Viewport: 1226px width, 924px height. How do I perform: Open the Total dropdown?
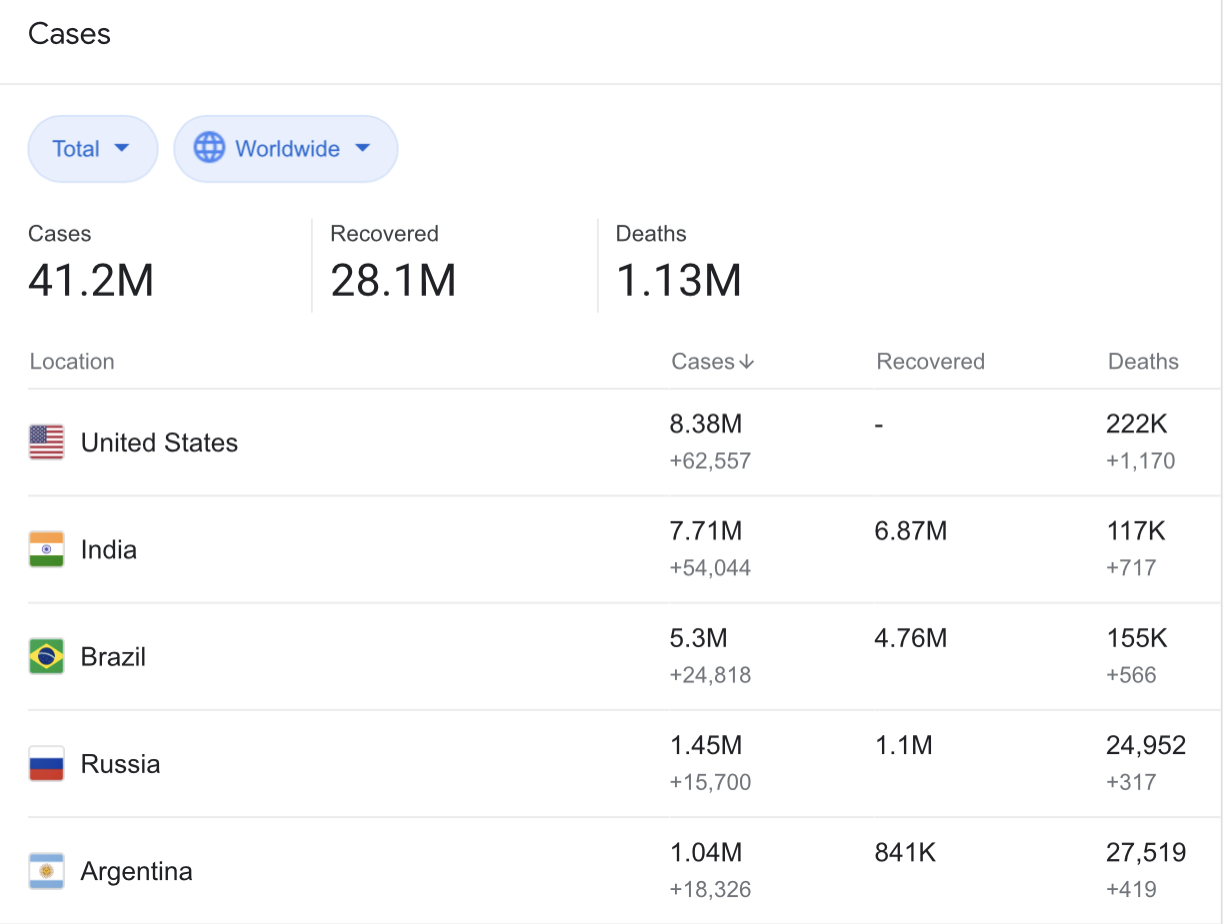point(92,149)
